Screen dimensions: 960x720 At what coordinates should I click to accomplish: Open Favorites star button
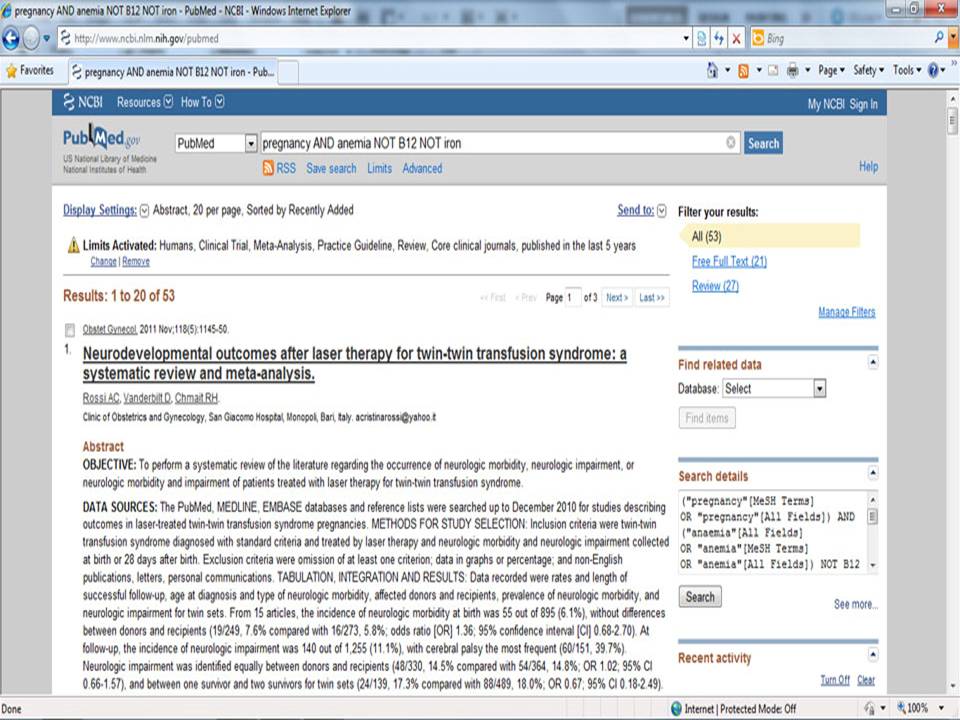[x=30, y=70]
